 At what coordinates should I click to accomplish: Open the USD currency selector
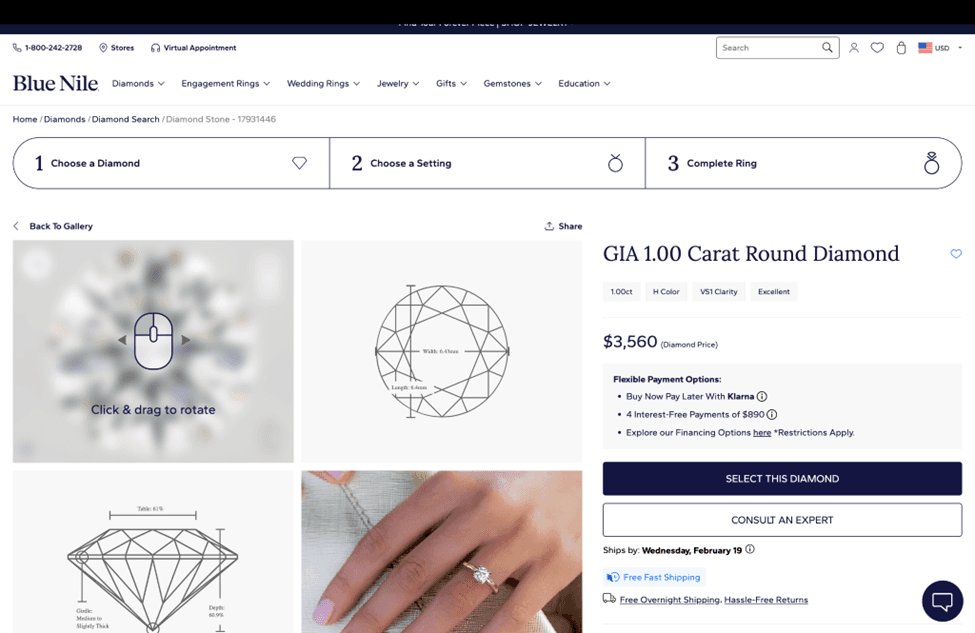[x=940, y=48]
